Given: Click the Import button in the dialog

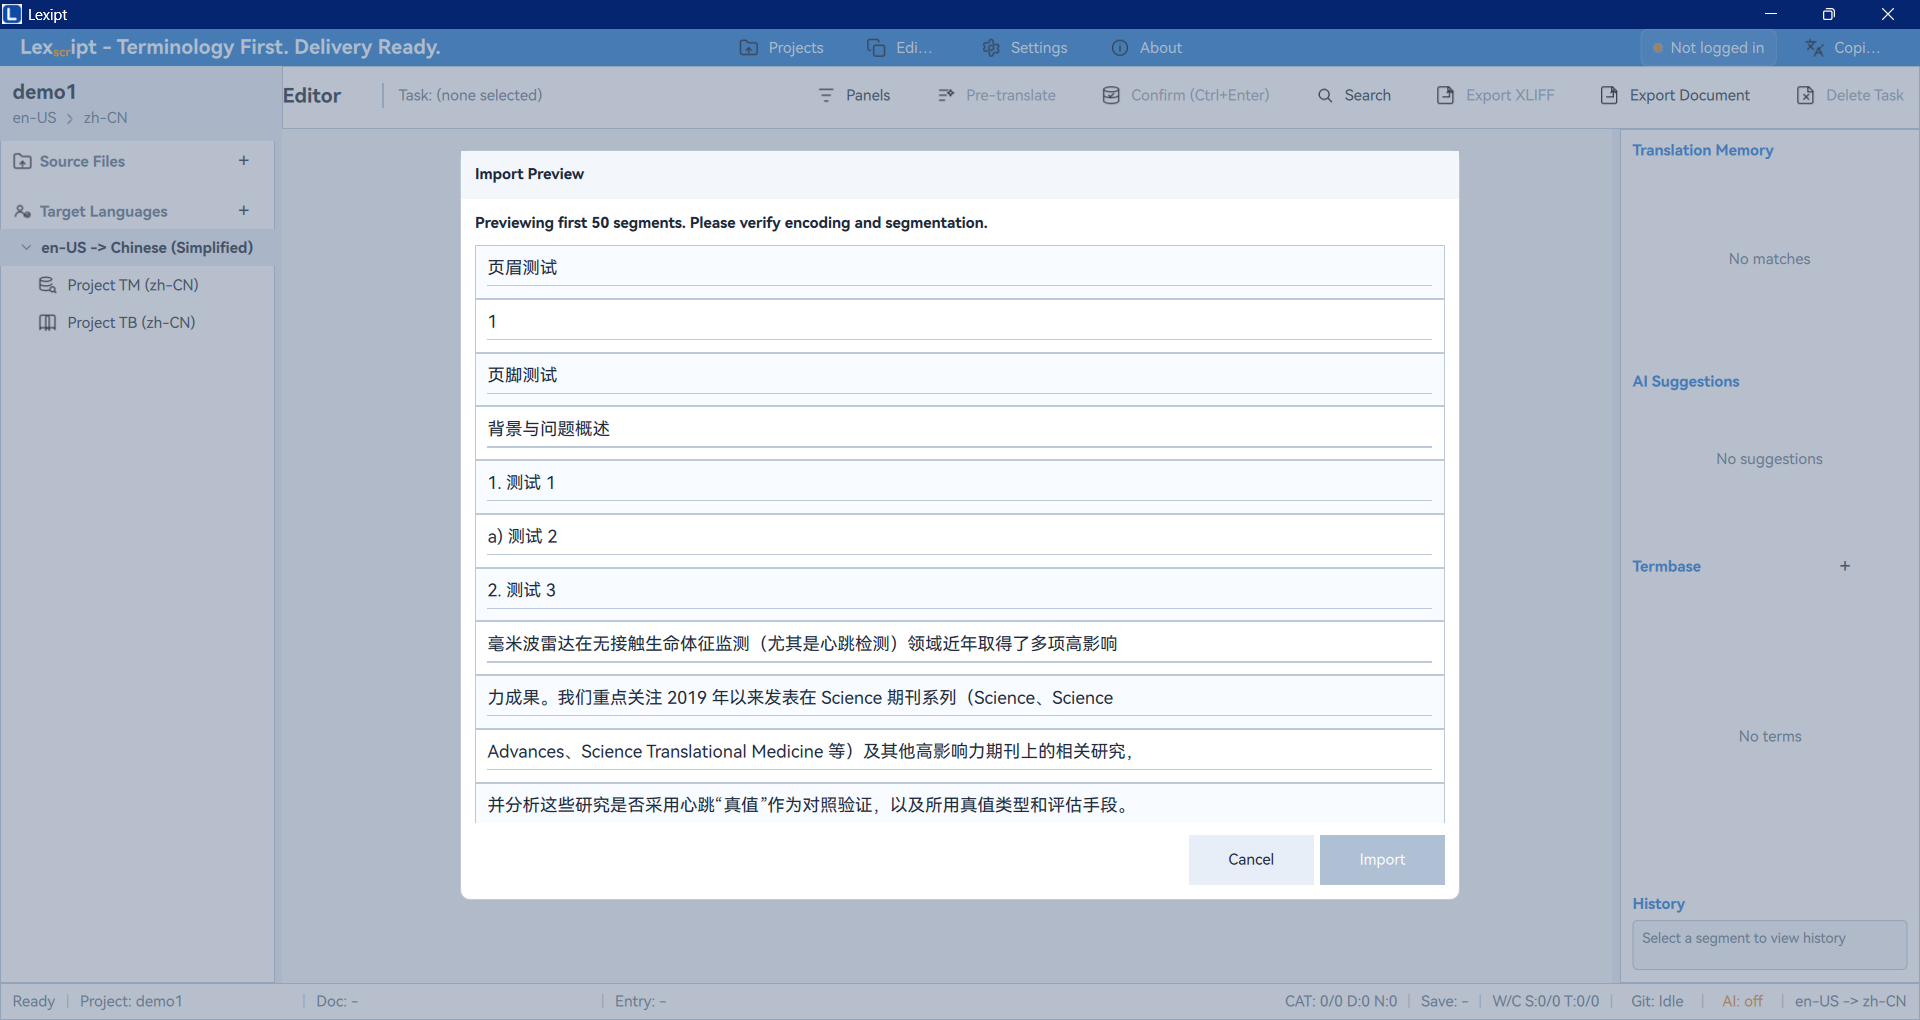Looking at the screenshot, I should click(x=1381, y=860).
